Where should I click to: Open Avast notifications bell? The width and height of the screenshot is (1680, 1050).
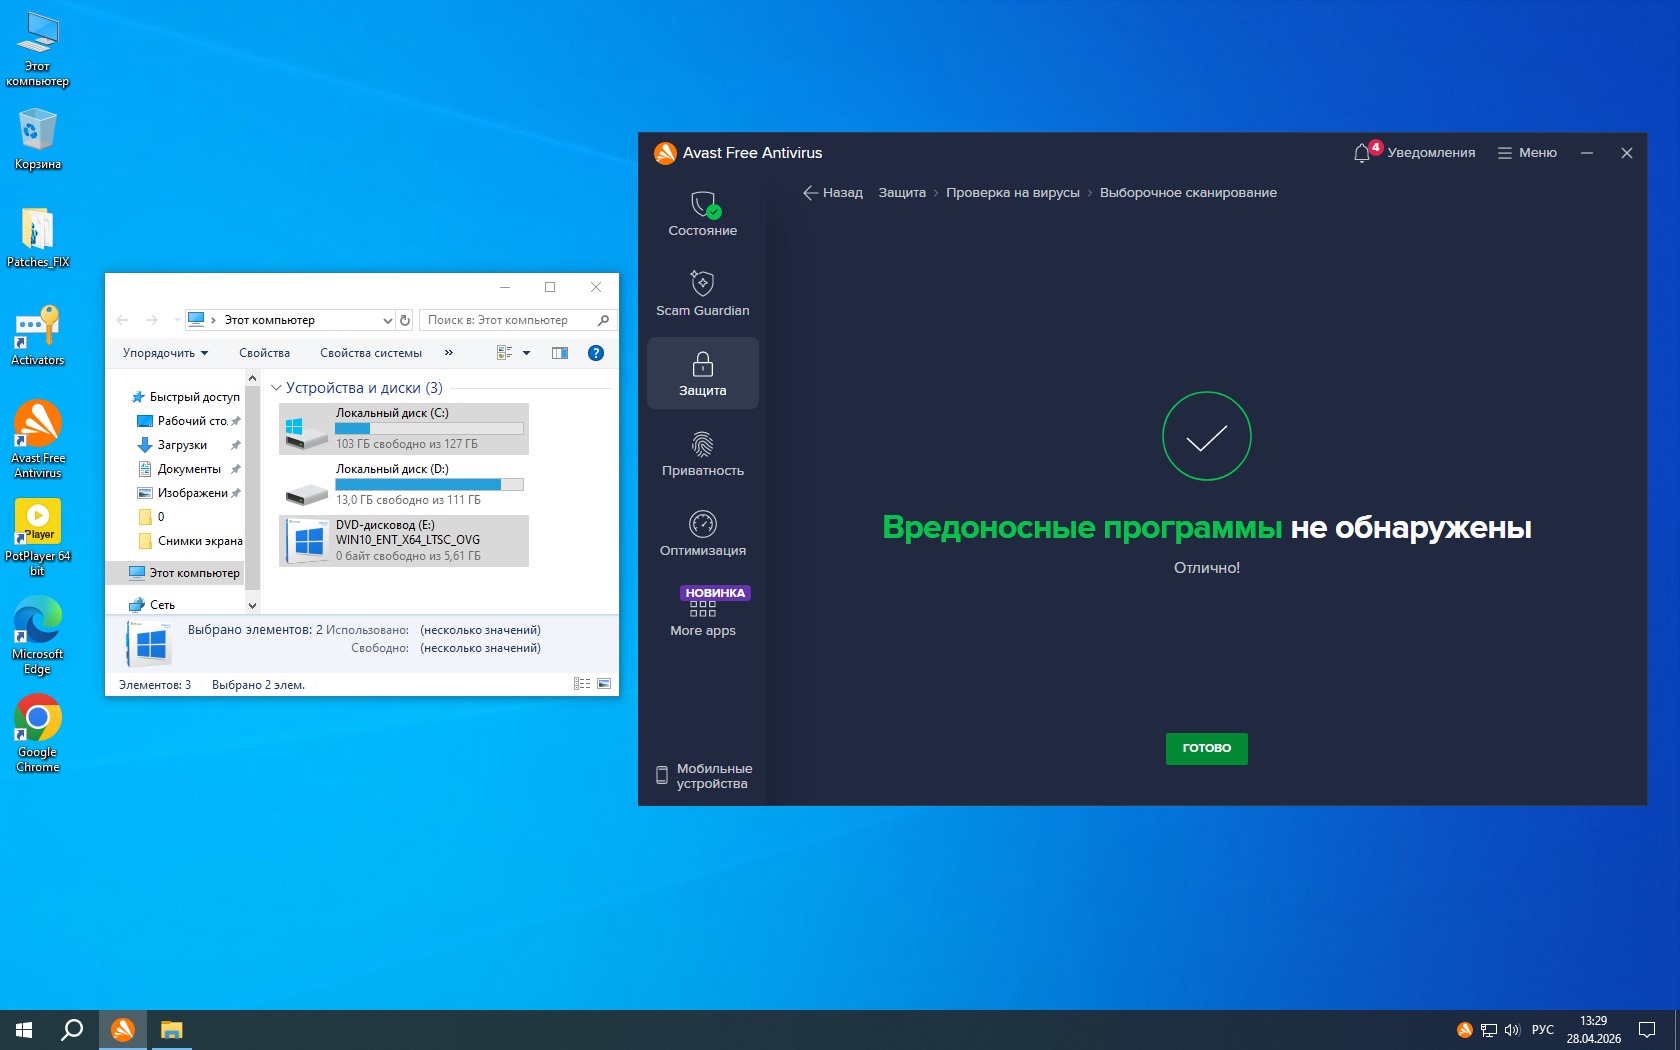[1362, 153]
